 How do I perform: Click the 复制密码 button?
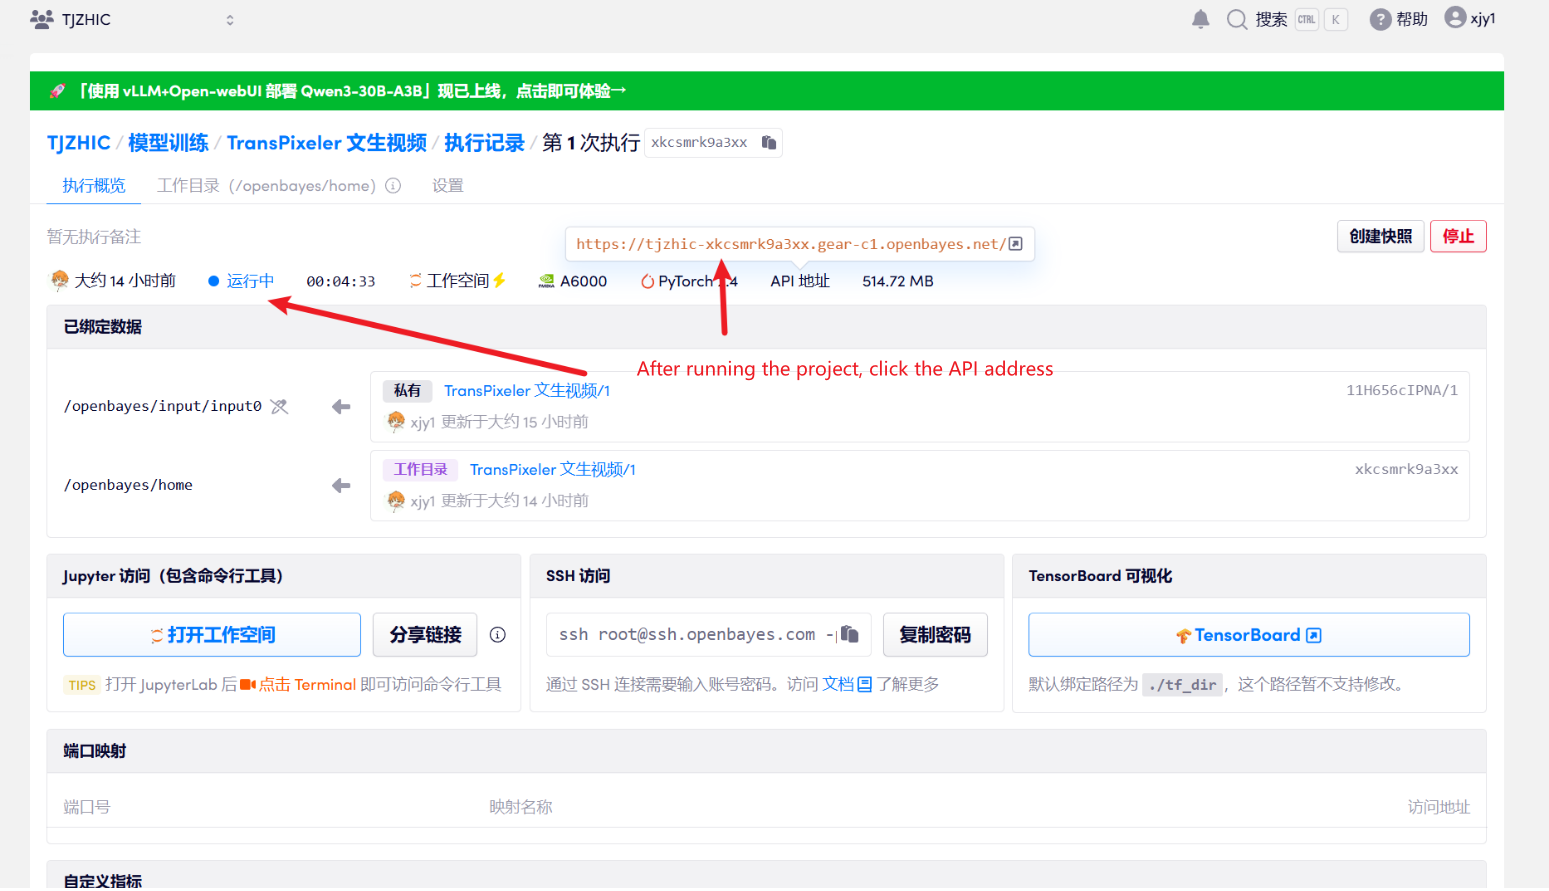click(935, 635)
